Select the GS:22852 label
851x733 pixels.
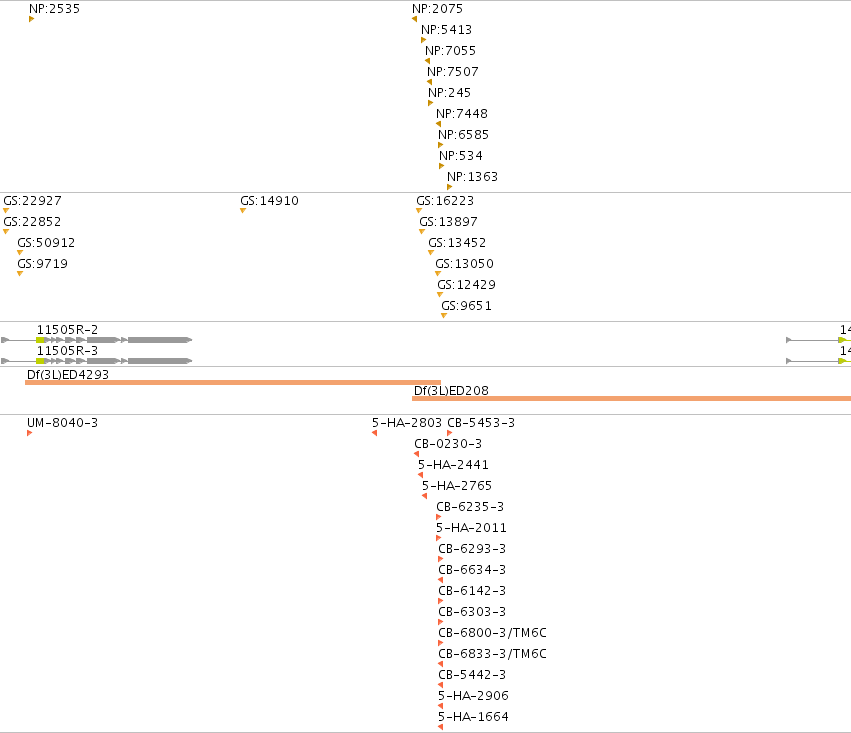32,222
